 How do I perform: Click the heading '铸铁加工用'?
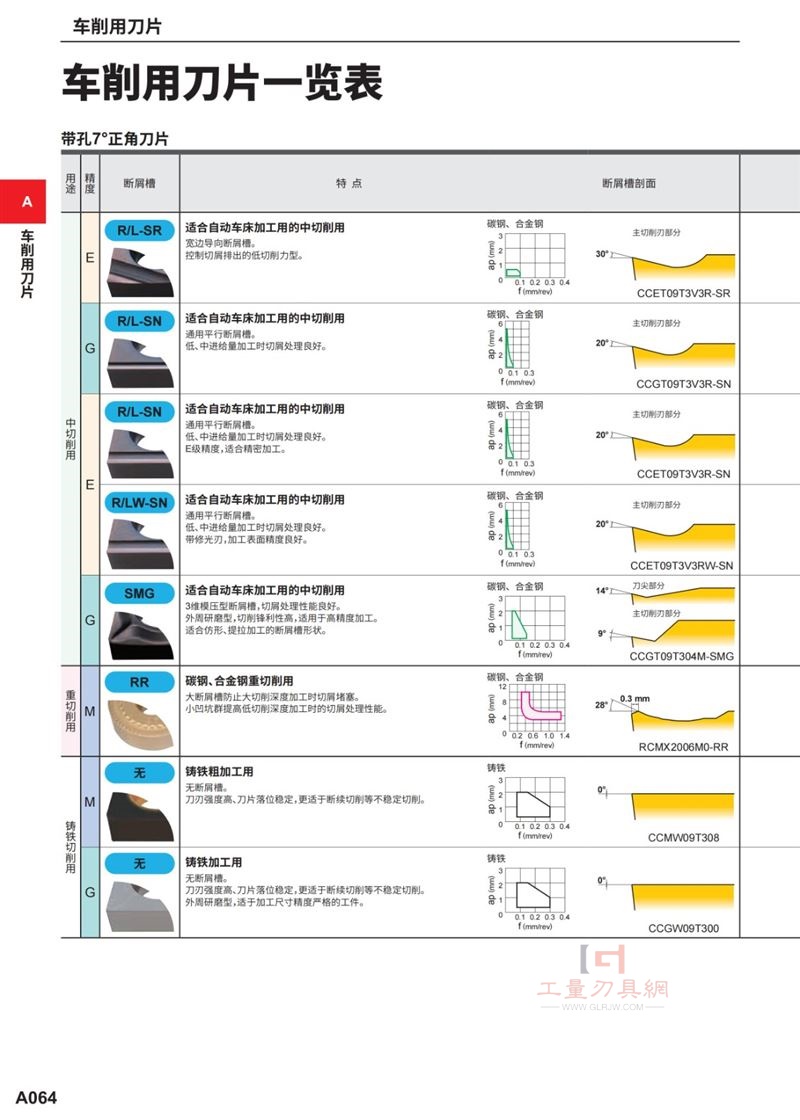click(x=214, y=862)
